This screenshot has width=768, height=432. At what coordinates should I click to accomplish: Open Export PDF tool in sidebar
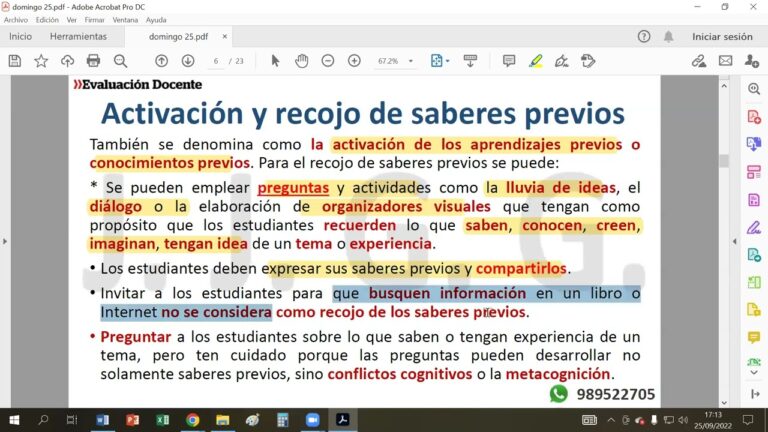click(x=754, y=144)
